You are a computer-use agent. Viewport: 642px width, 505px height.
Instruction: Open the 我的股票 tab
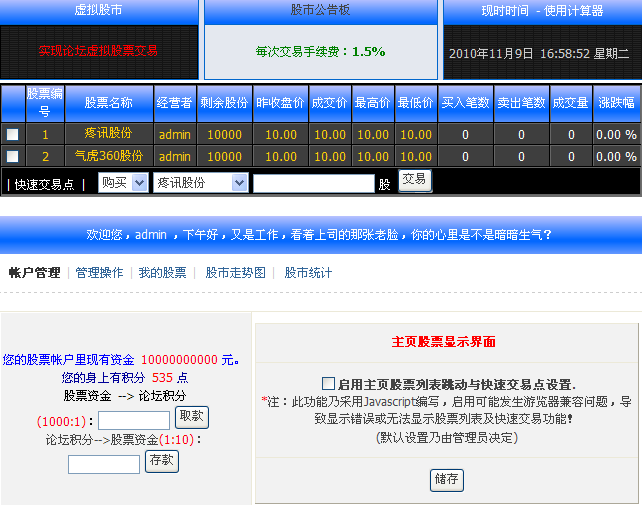pyautogui.click(x=163, y=273)
